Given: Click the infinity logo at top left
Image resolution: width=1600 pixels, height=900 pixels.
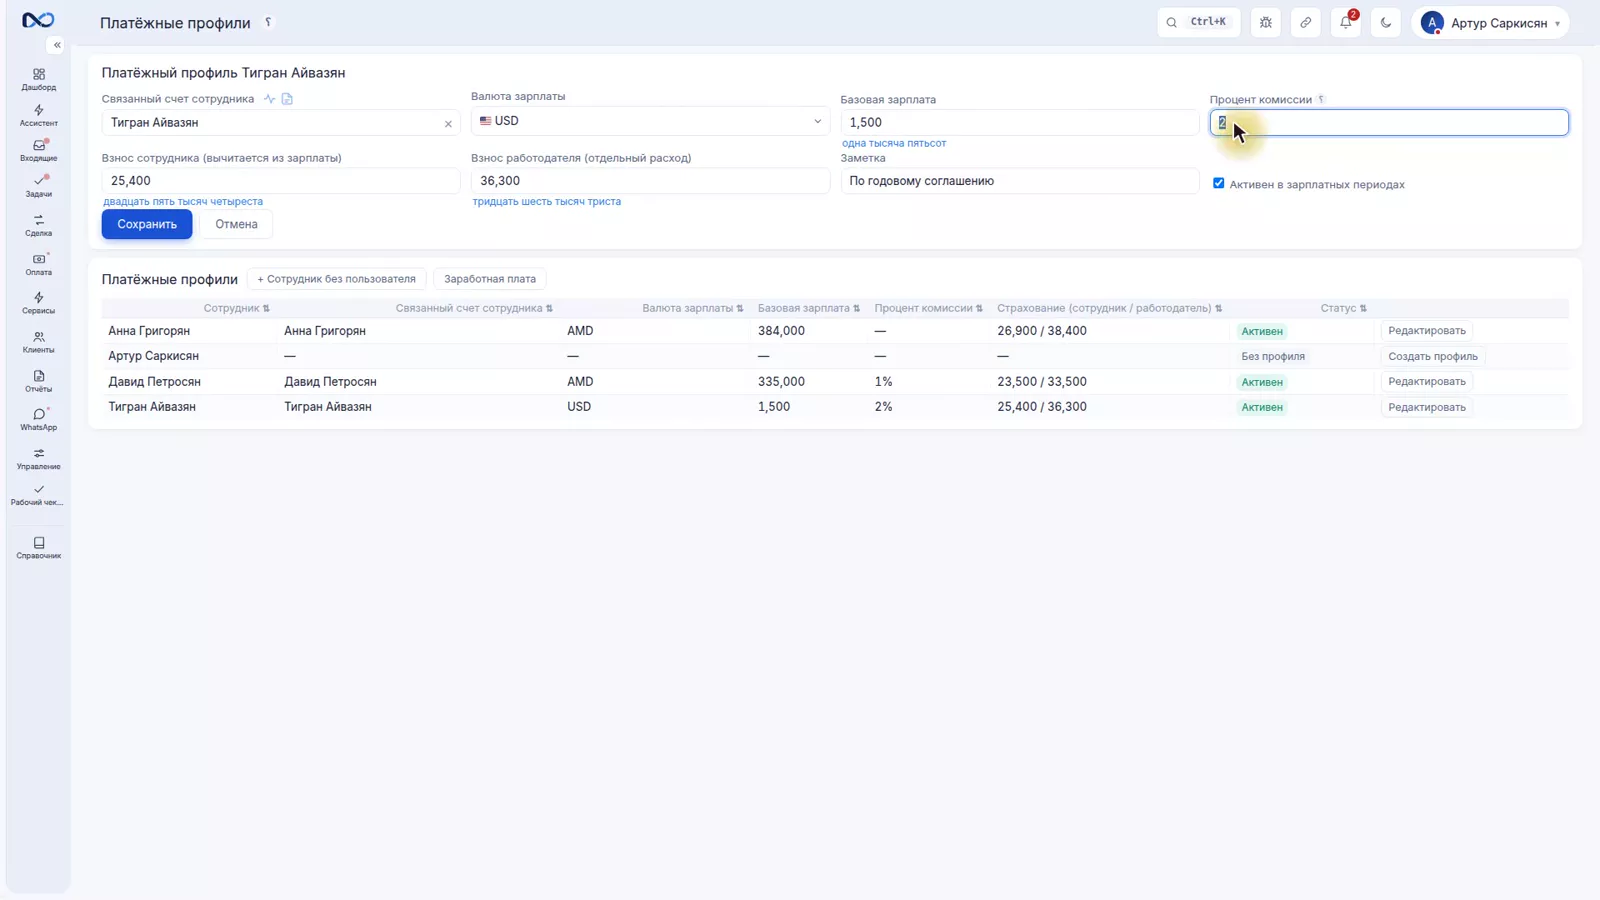Looking at the screenshot, I should [38, 20].
